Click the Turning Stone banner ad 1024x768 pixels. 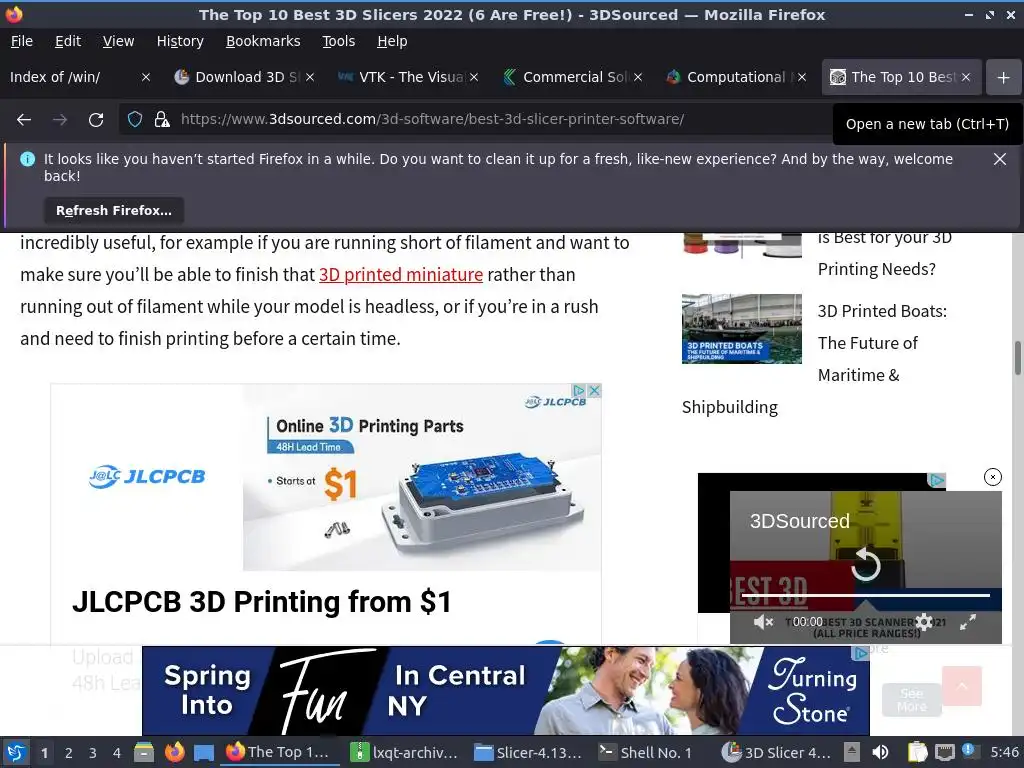[505, 690]
